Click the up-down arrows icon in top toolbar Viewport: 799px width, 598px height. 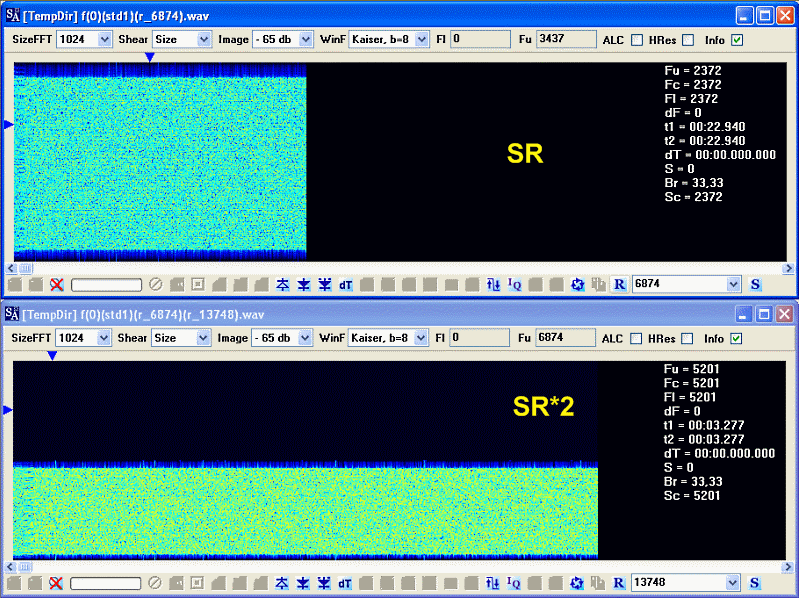(x=493, y=285)
